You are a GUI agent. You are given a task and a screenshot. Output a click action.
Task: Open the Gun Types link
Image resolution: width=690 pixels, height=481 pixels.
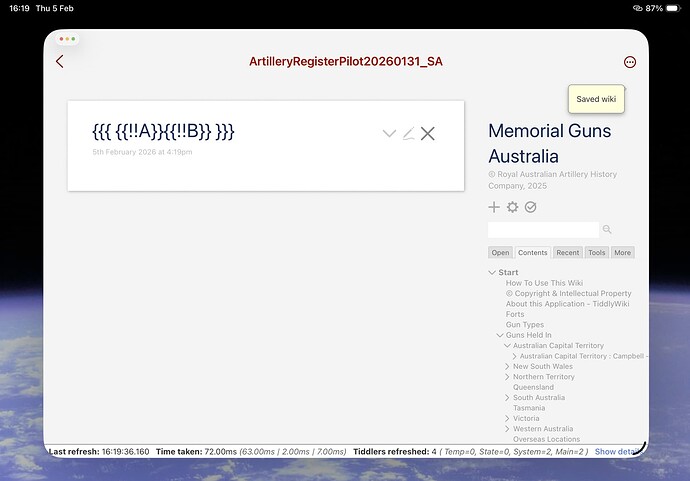523,325
